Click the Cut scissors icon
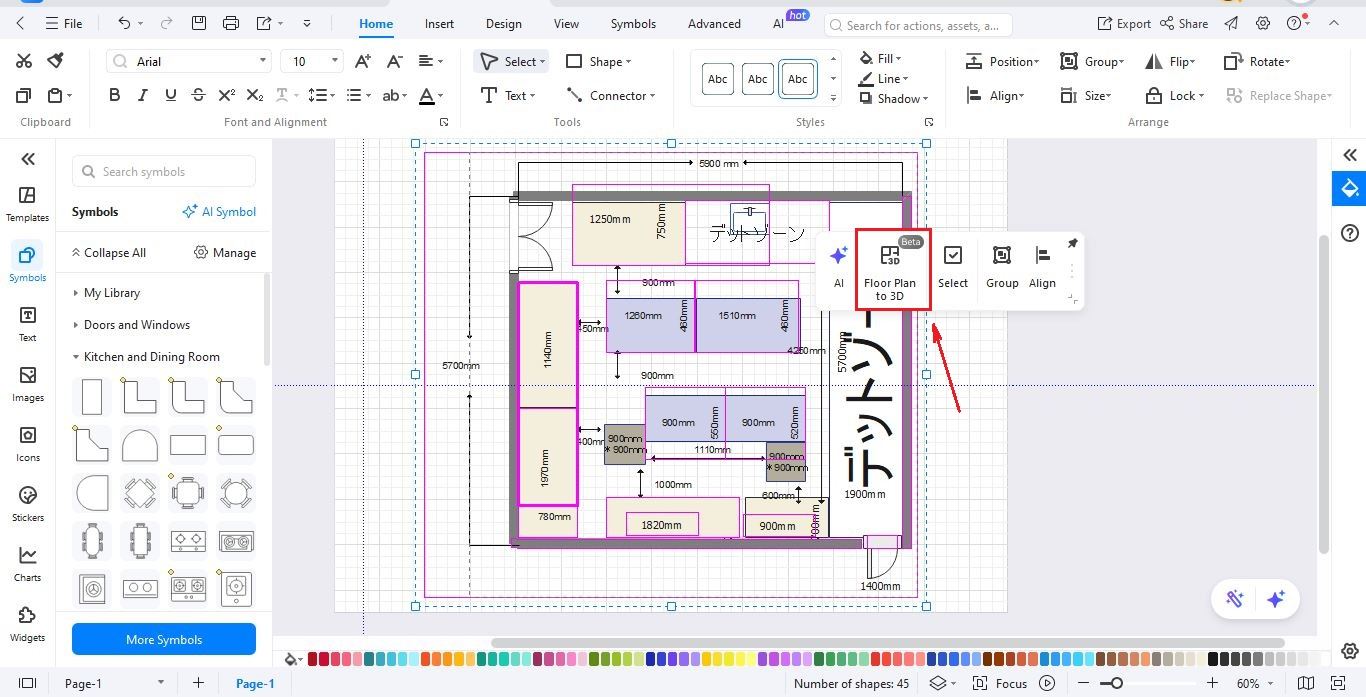The height and width of the screenshot is (697, 1366). (x=24, y=61)
